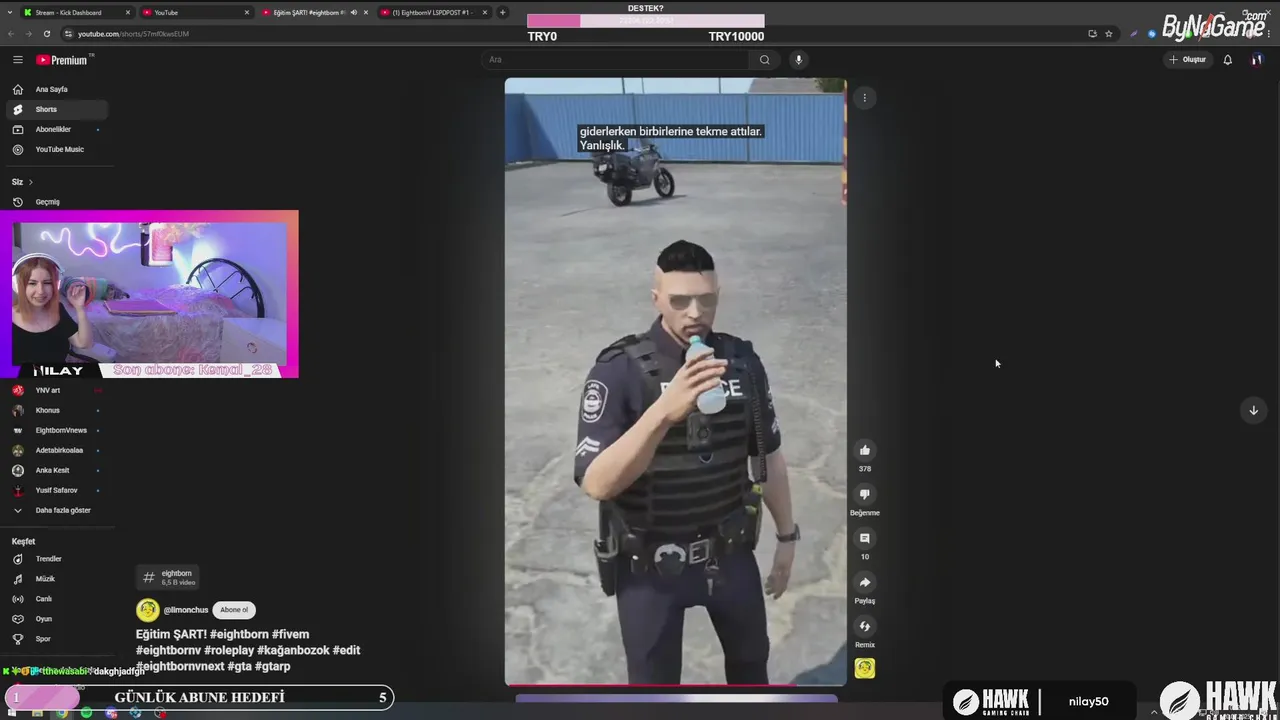Viewport: 1280px width, 720px height.
Task: Click the Ara search input field
Action: point(615,60)
